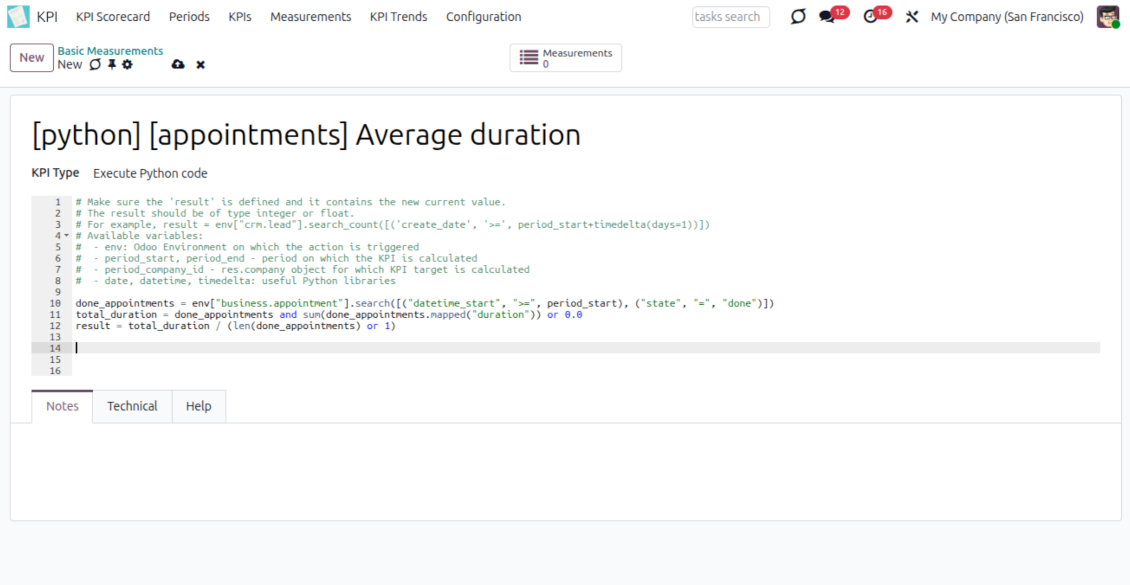Image resolution: width=1130 pixels, height=585 pixels.
Task: Open the Configuration menu
Action: [x=483, y=17]
